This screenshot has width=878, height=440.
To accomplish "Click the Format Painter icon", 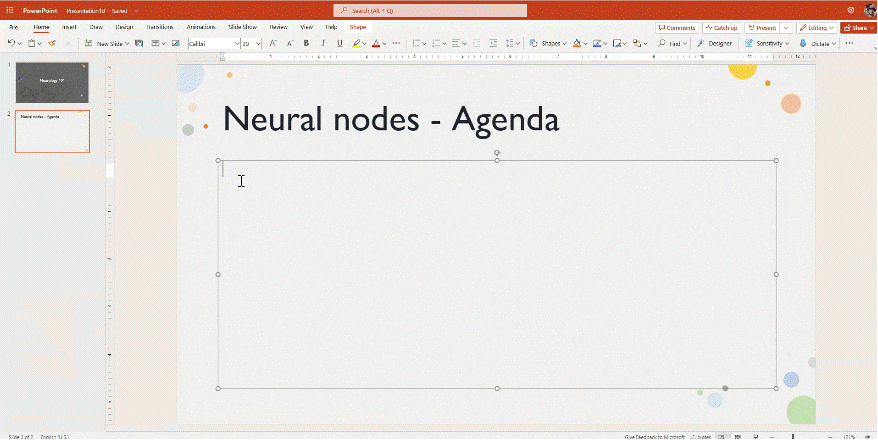I will [51, 44].
